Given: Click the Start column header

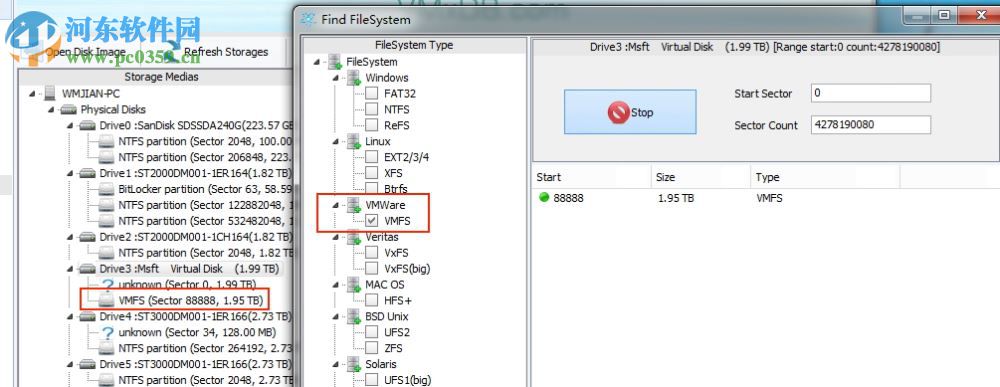Looking at the screenshot, I should tap(591, 177).
